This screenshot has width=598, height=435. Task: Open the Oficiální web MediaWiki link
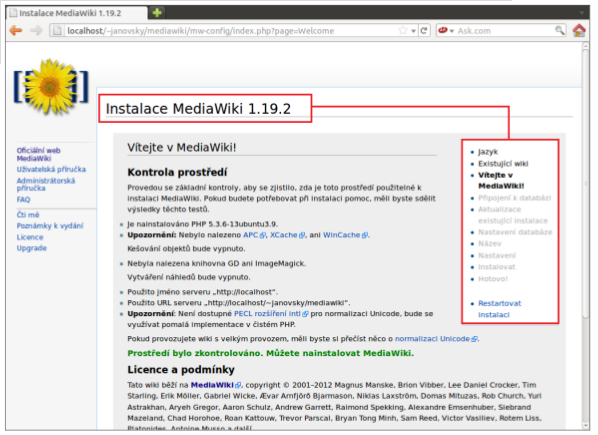(x=38, y=154)
